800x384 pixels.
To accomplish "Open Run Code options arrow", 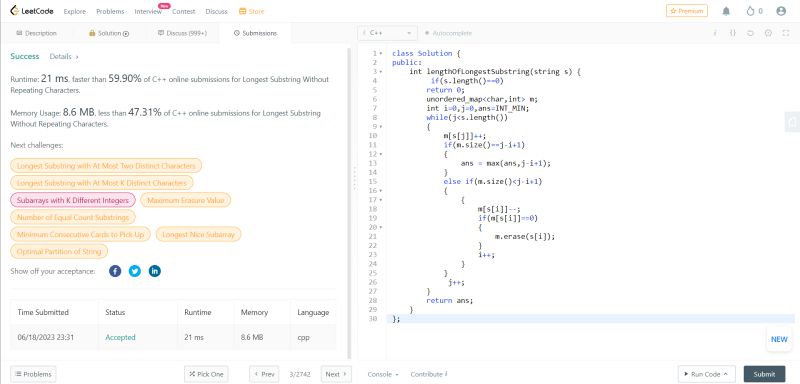I will [725, 374].
